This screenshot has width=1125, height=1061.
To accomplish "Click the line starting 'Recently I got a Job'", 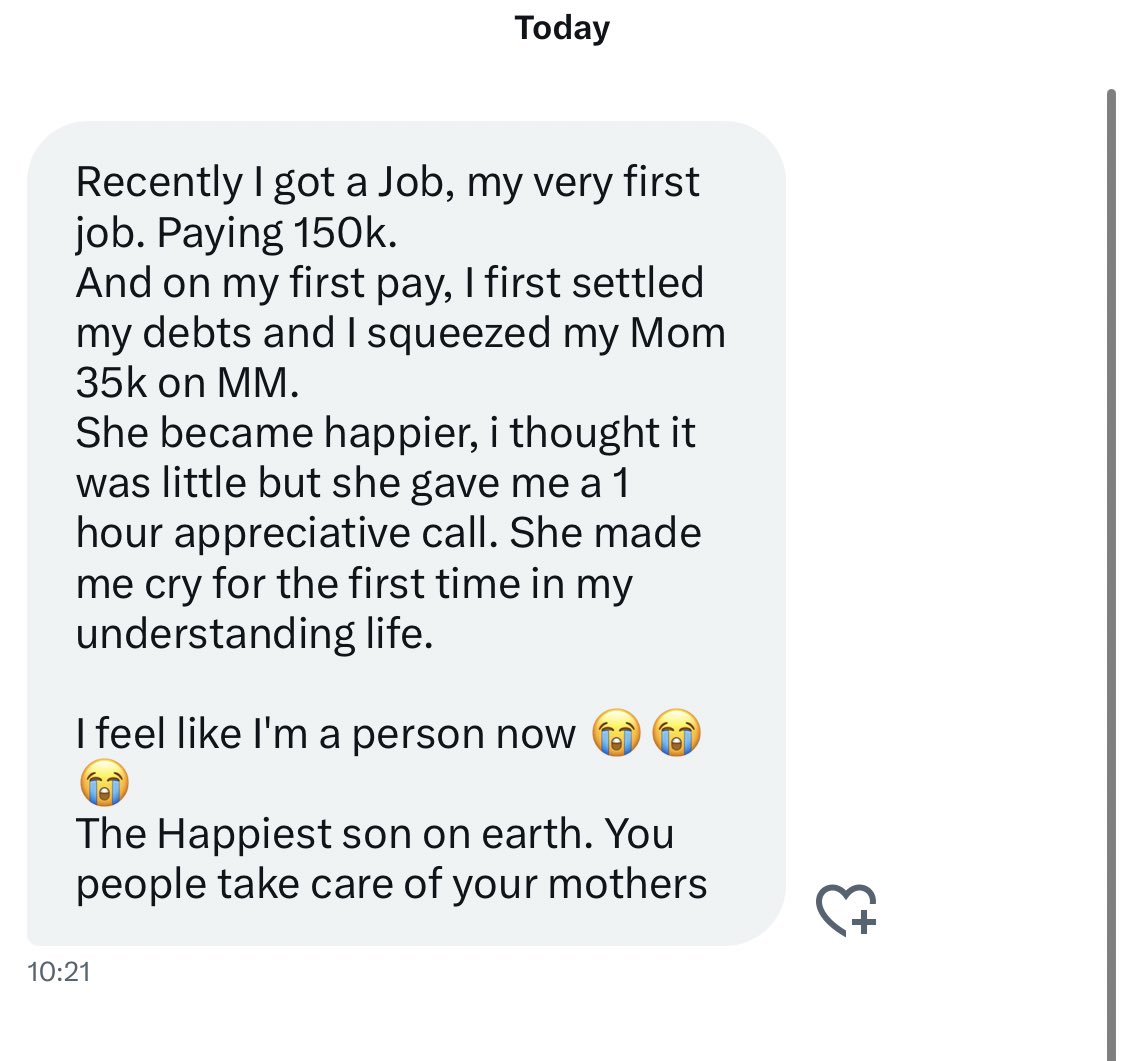I will 387,182.
